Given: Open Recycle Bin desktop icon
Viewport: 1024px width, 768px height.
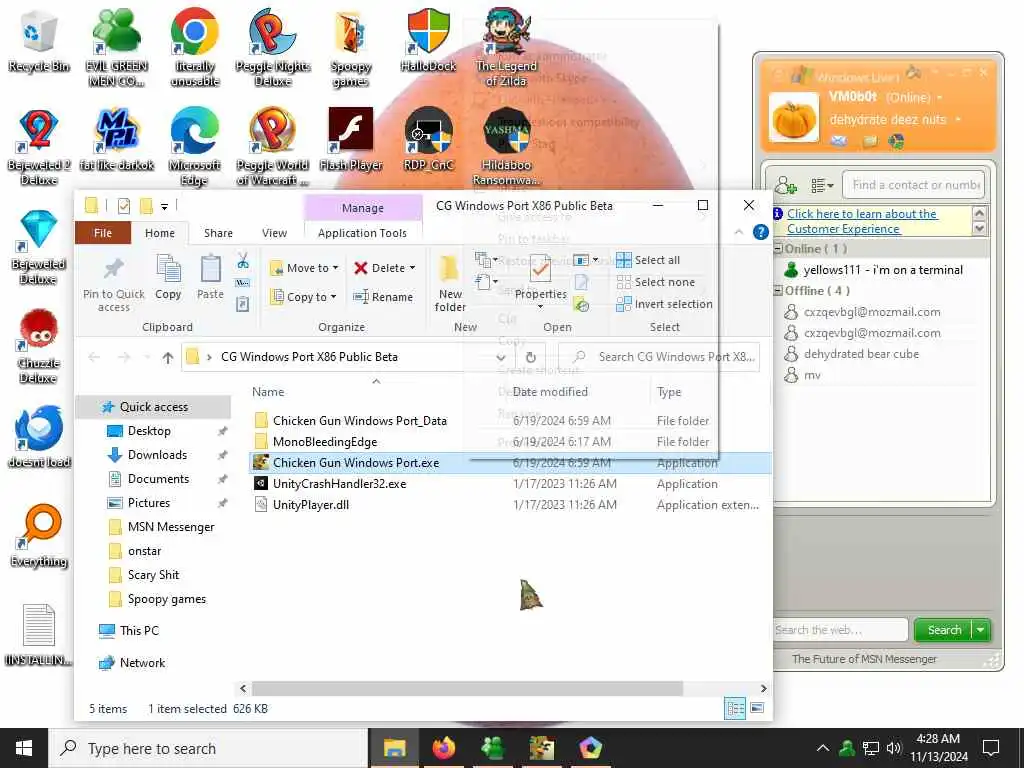Looking at the screenshot, I should coord(39,40).
